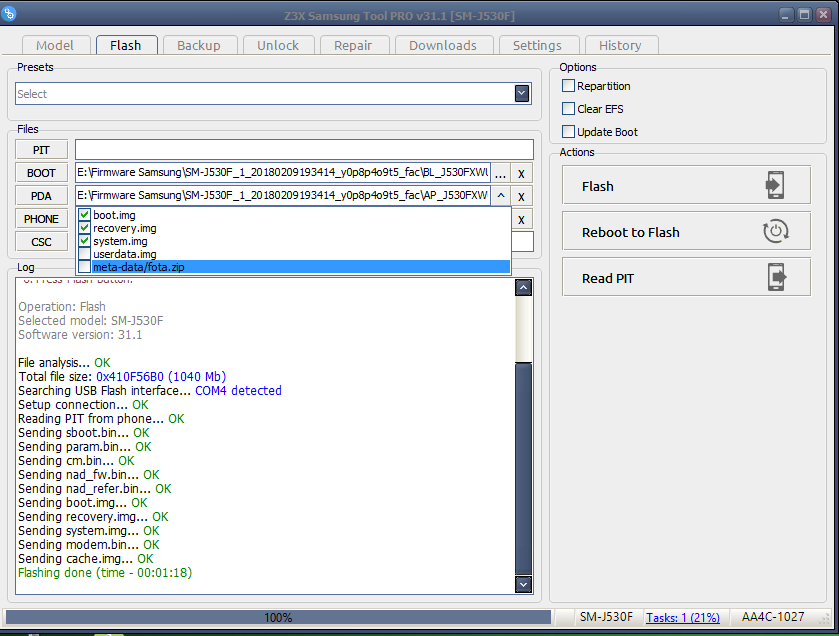Switch to the Model tab
Viewport: 839px width, 636px height.
click(55, 45)
